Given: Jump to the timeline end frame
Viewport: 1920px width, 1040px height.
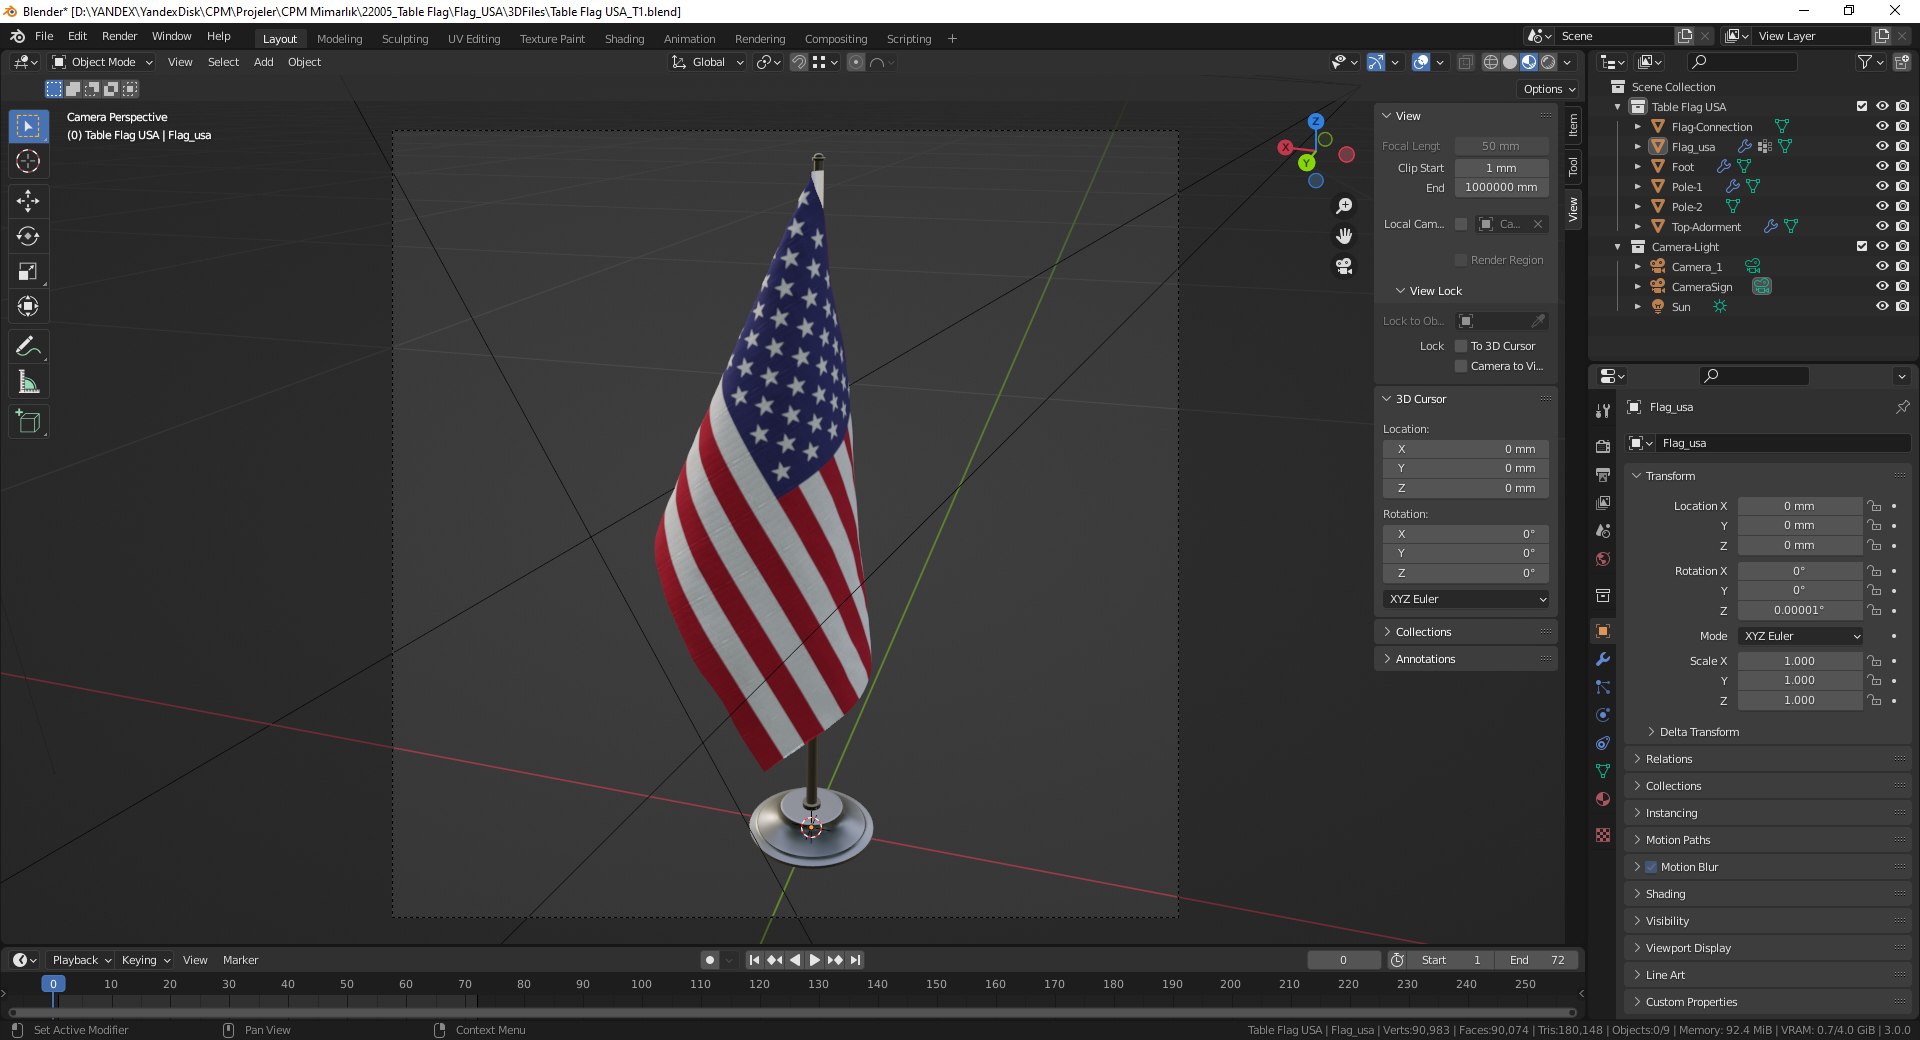Looking at the screenshot, I should (855, 960).
